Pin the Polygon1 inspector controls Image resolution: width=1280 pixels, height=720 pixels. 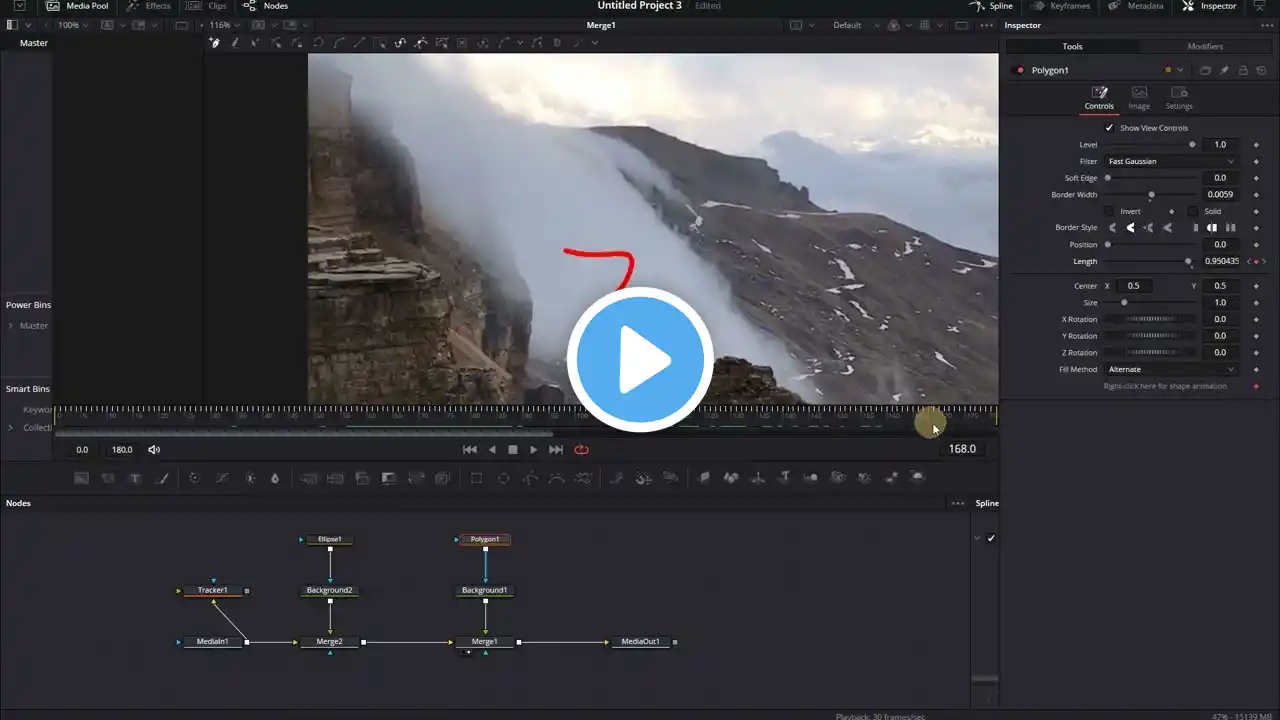point(1224,70)
